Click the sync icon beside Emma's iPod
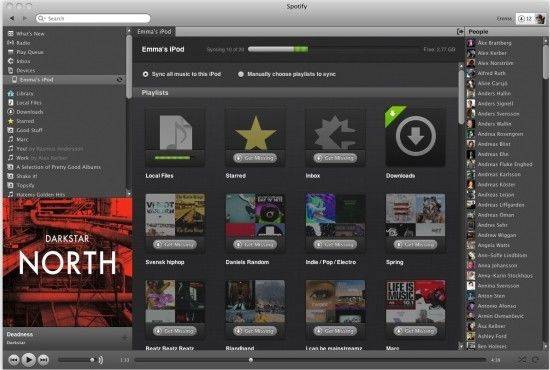 click(119, 80)
